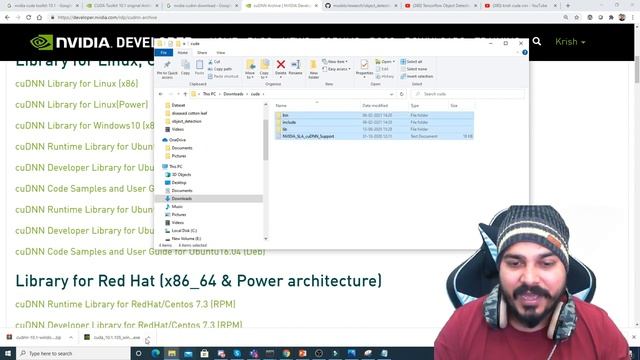Switch to the View ribbon tab
Viewport: 640px width, 360px height.
(x=221, y=53)
